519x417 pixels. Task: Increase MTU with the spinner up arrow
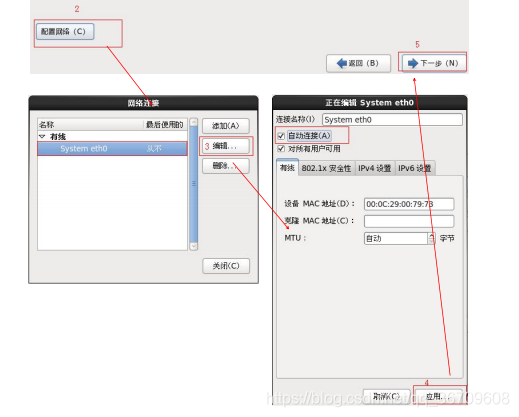[432, 235]
